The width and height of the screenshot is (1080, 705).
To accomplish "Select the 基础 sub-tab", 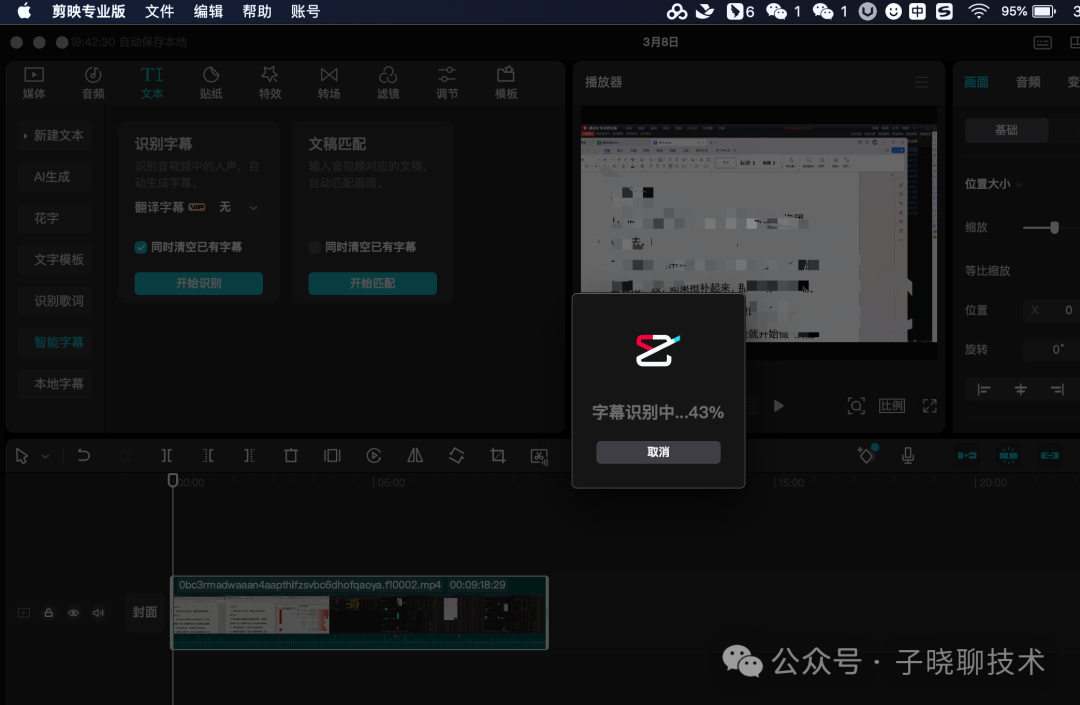I will click(x=1006, y=130).
